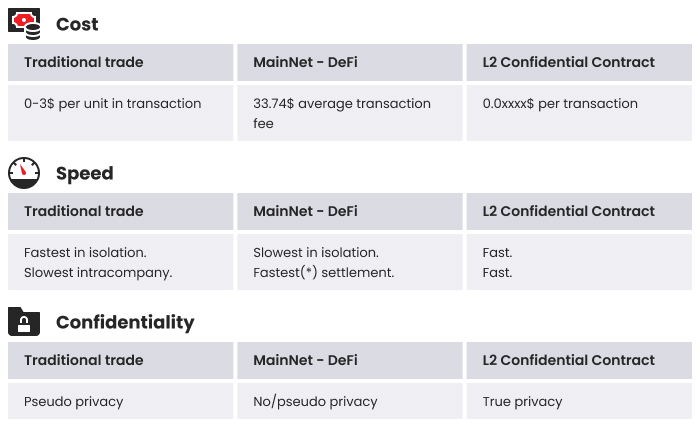Click MainNet - DeFi header in Cost table
This screenshot has height=427, width=700.
(x=350, y=62)
